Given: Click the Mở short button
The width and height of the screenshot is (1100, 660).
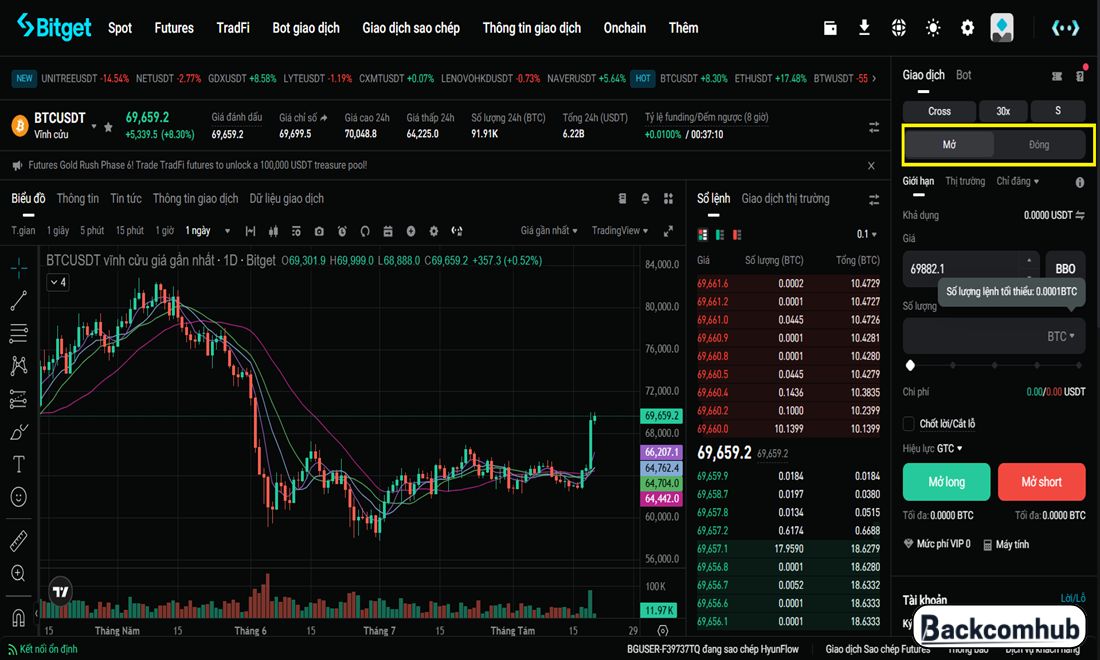Looking at the screenshot, I should [x=1041, y=482].
